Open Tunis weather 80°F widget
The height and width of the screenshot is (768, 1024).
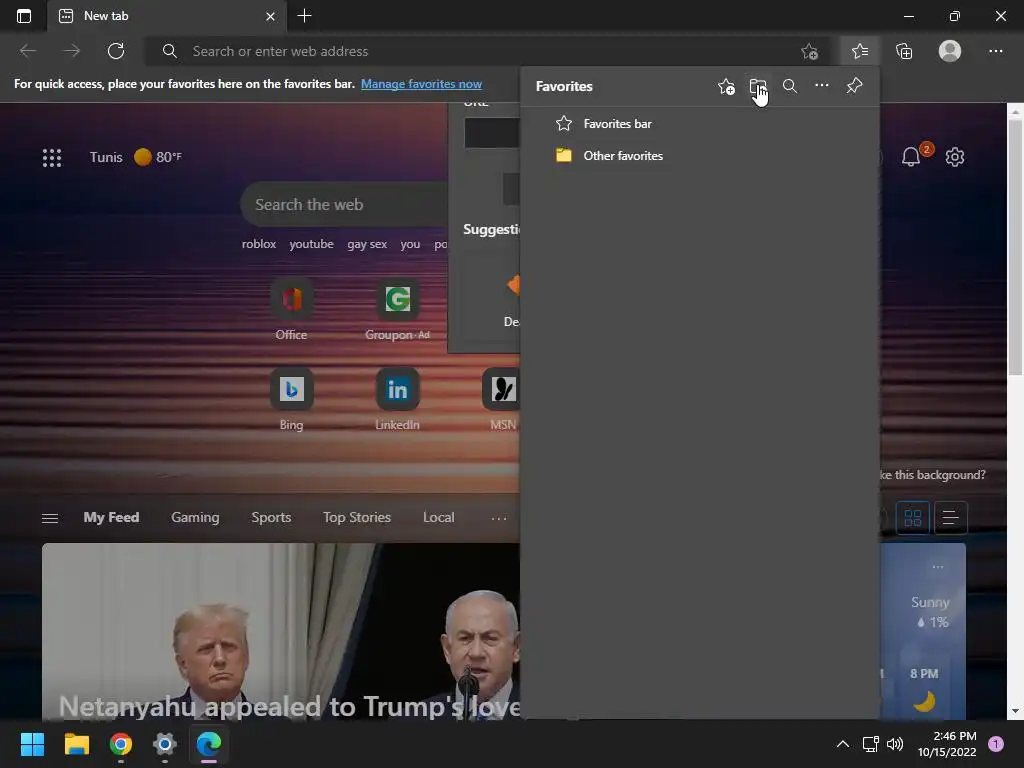(x=136, y=157)
